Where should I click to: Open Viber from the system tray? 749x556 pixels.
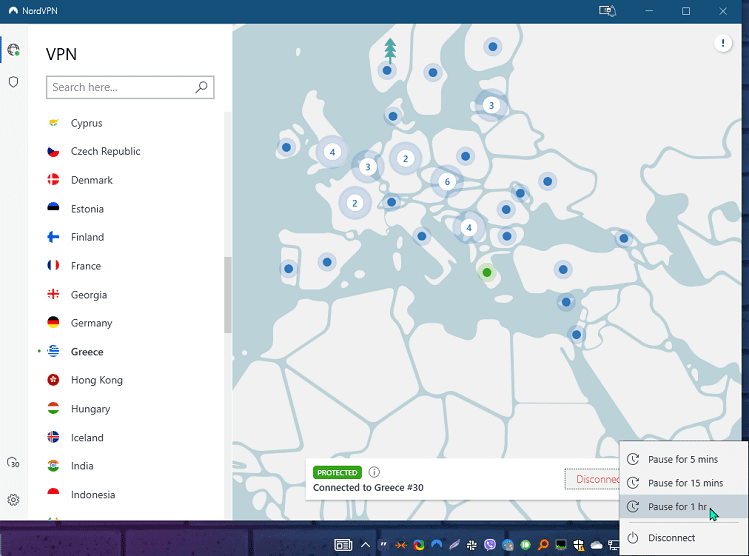coord(490,545)
